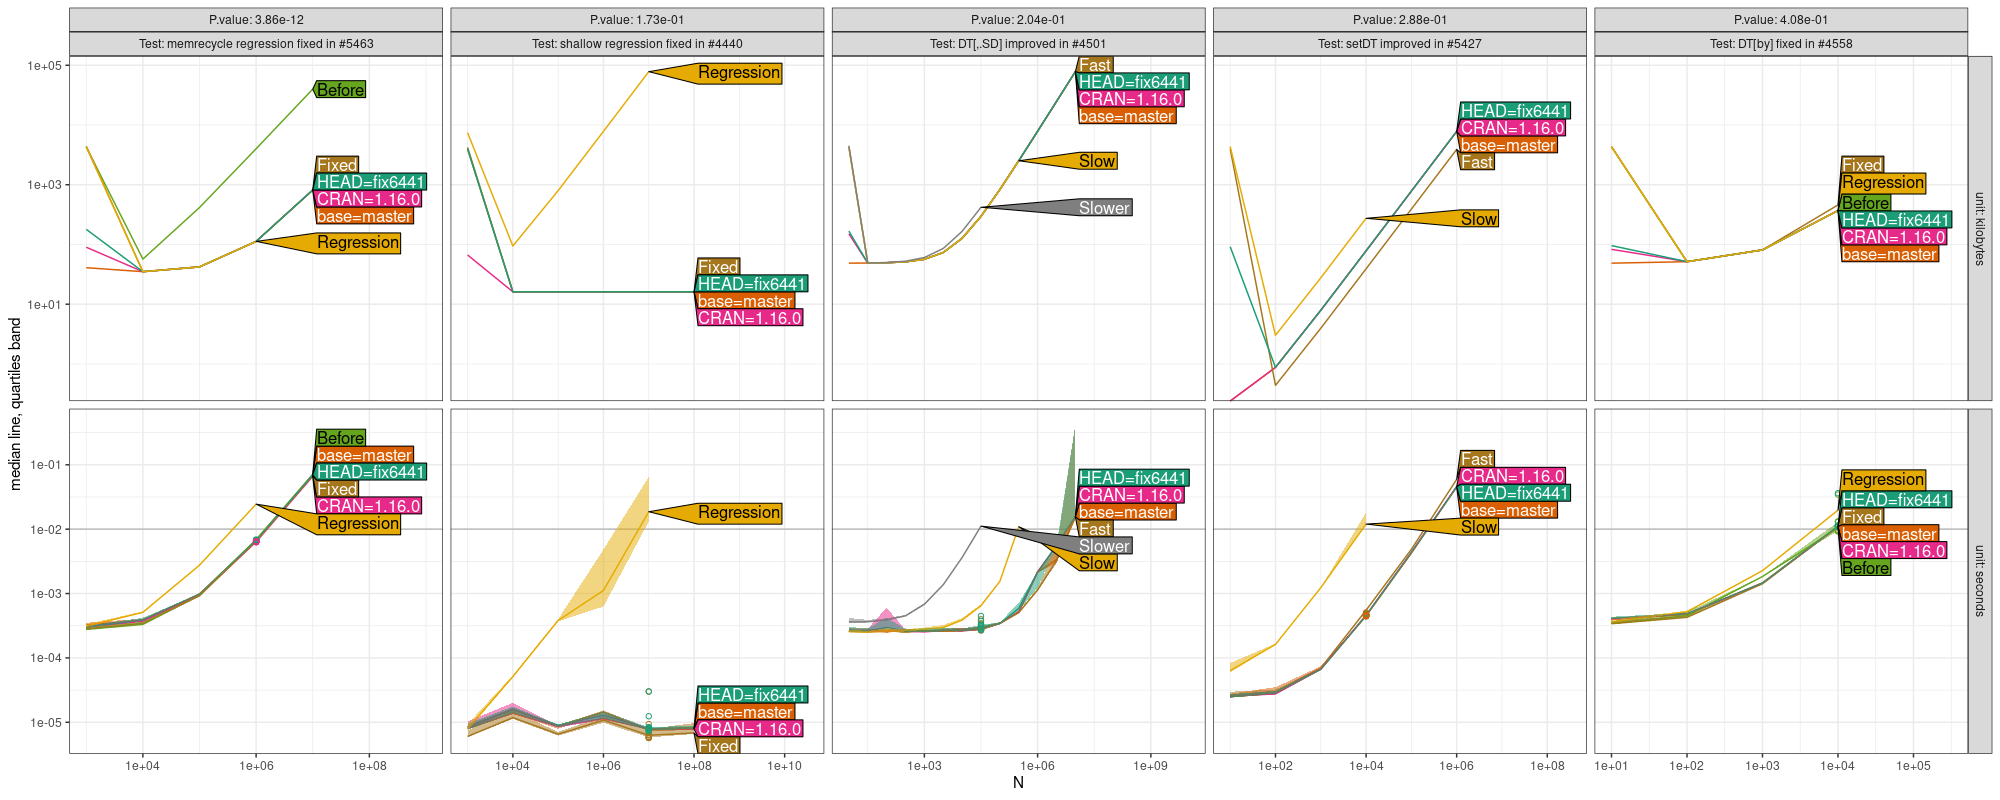Click 'Fixed' label in shallow seconds panel

point(718,746)
